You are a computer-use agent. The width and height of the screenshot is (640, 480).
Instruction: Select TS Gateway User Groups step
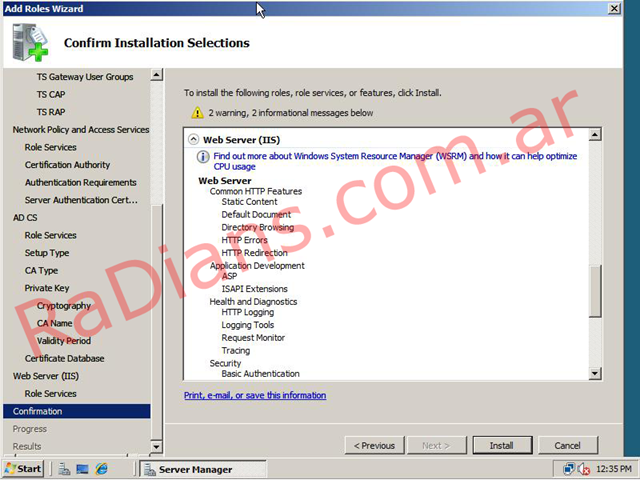click(x=84, y=77)
